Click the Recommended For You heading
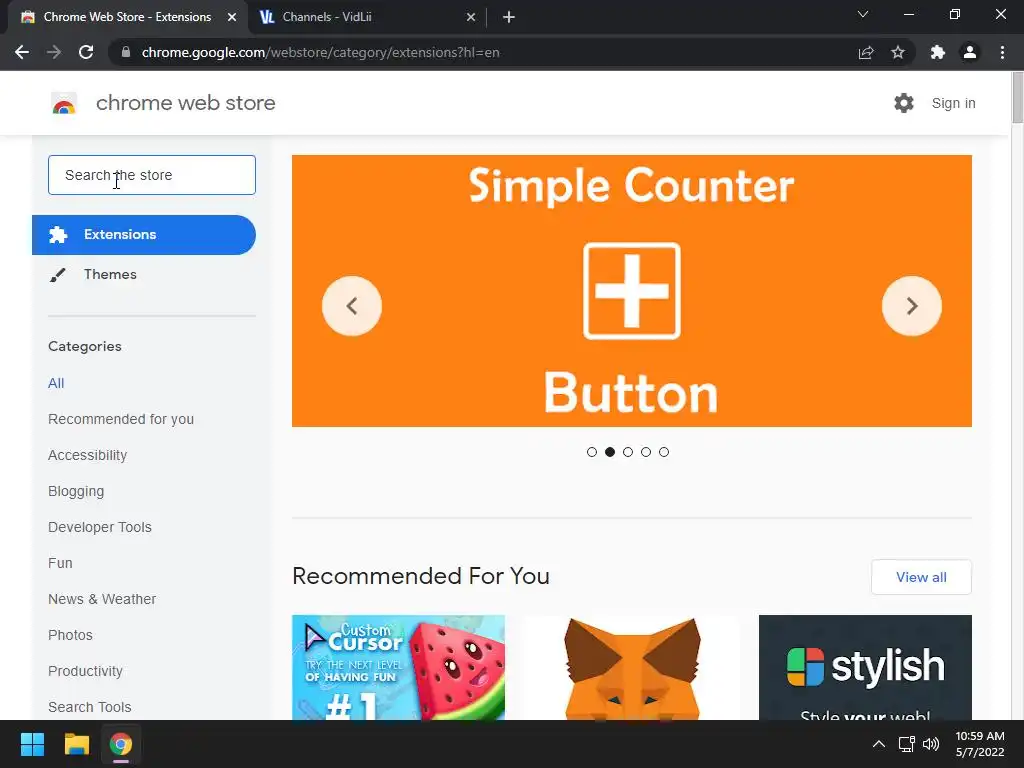The image size is (1024, 768). point(421,576)
